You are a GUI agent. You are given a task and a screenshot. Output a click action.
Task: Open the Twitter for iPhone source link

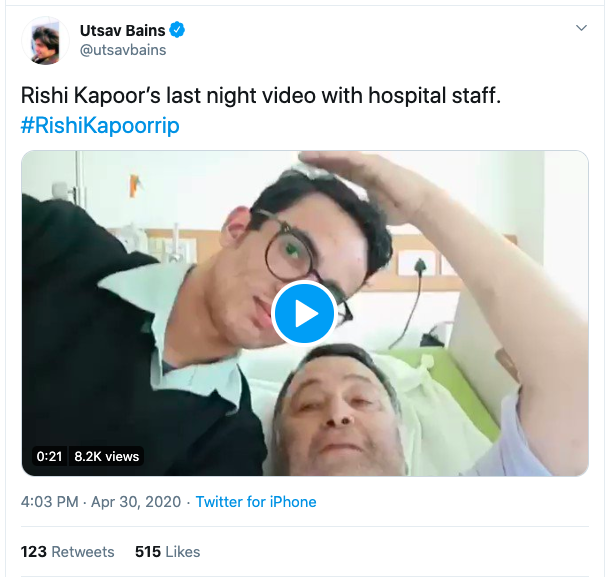tap(256, 502)
